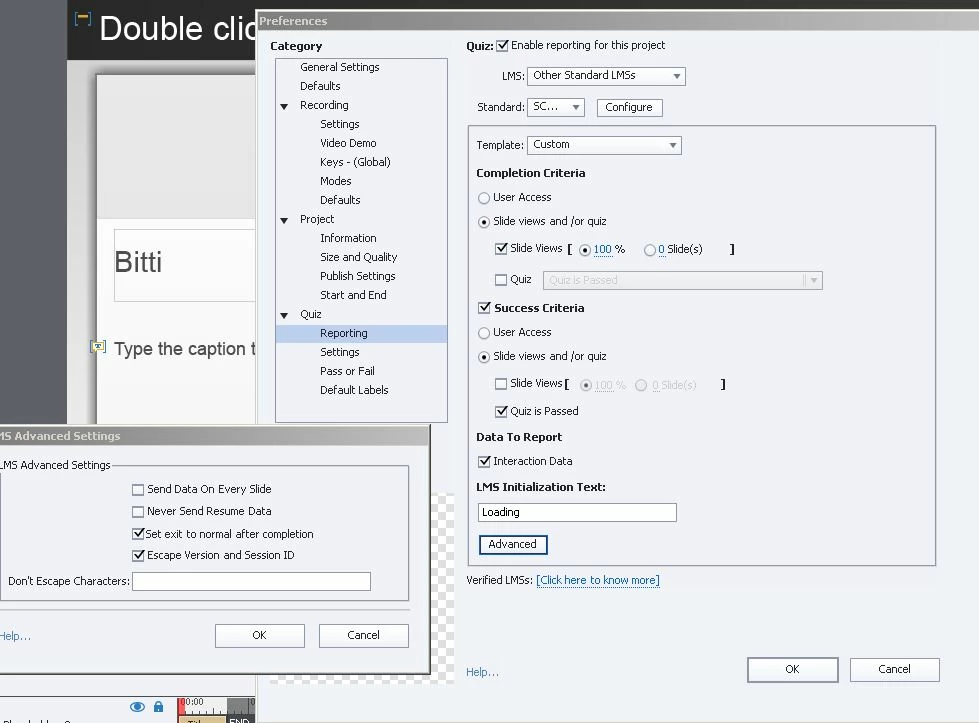Select Reporting category
The height and width of the screenshot is (723, 979).
click(362, 333)
